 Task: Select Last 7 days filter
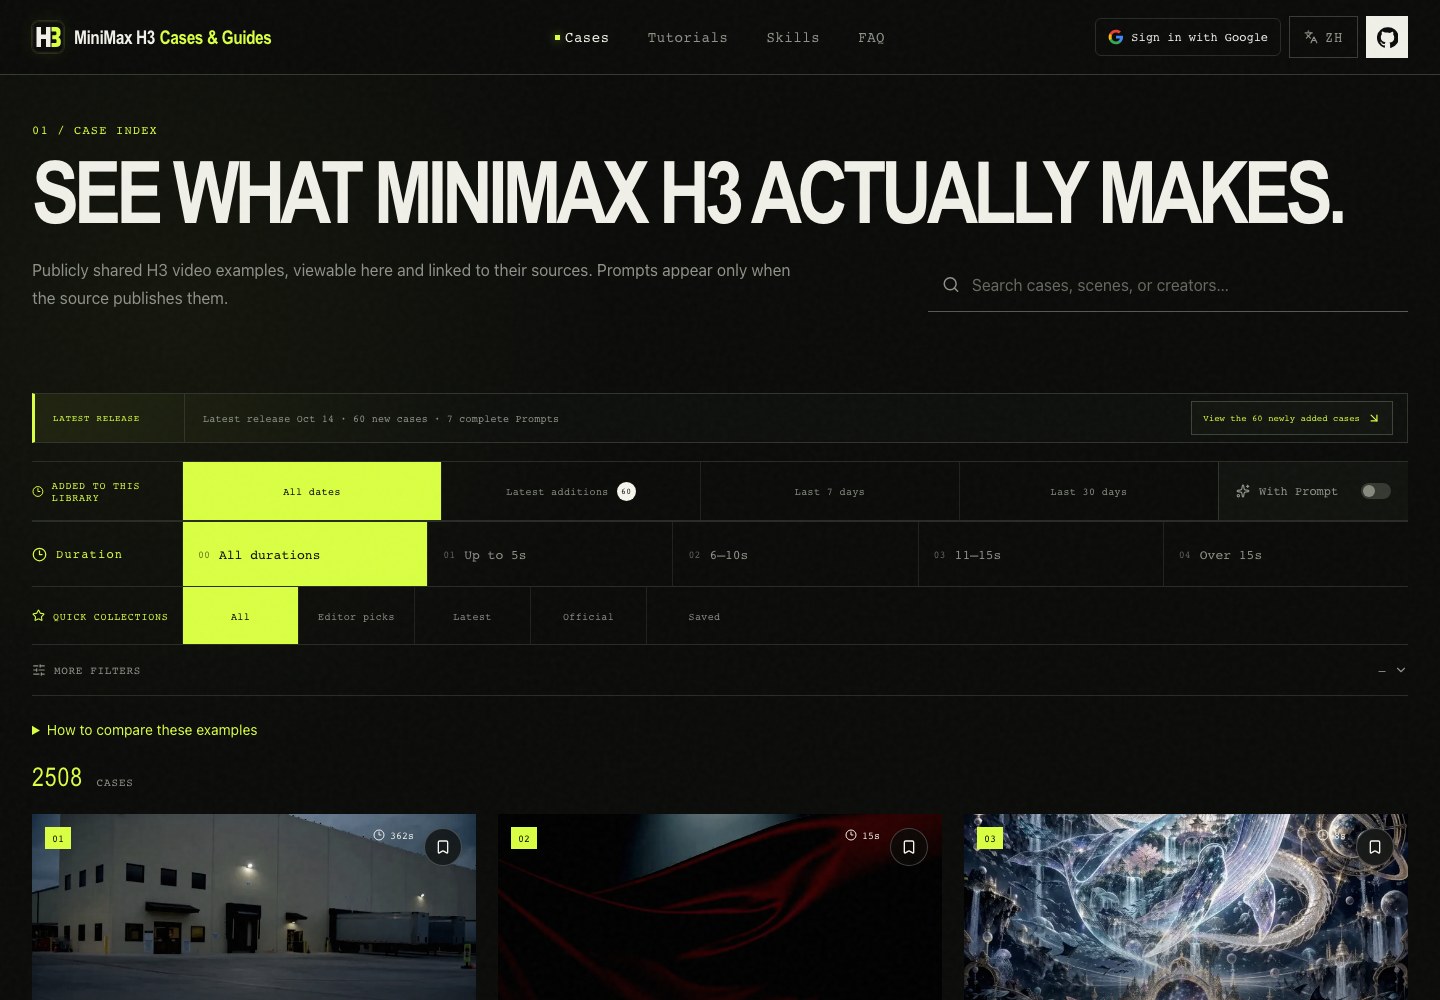pos(830,491)
